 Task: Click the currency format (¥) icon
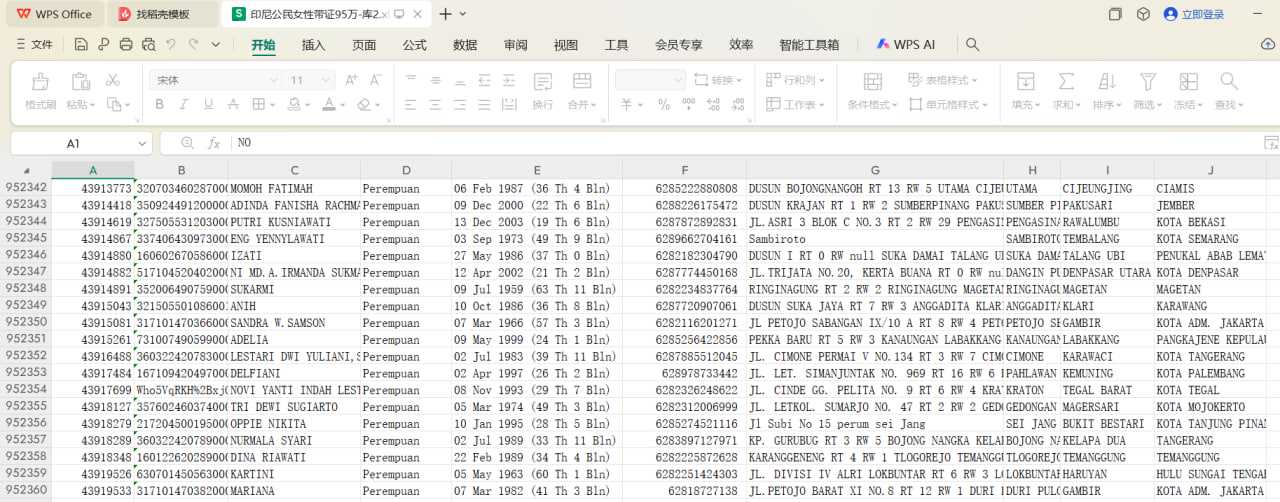tap(627, 104)
